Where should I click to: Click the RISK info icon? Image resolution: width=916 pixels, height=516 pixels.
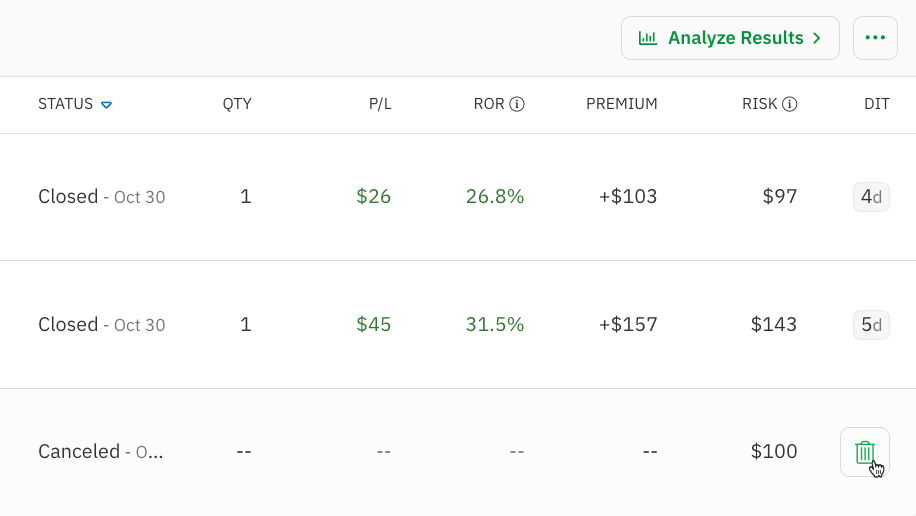[x=790, y=104]
